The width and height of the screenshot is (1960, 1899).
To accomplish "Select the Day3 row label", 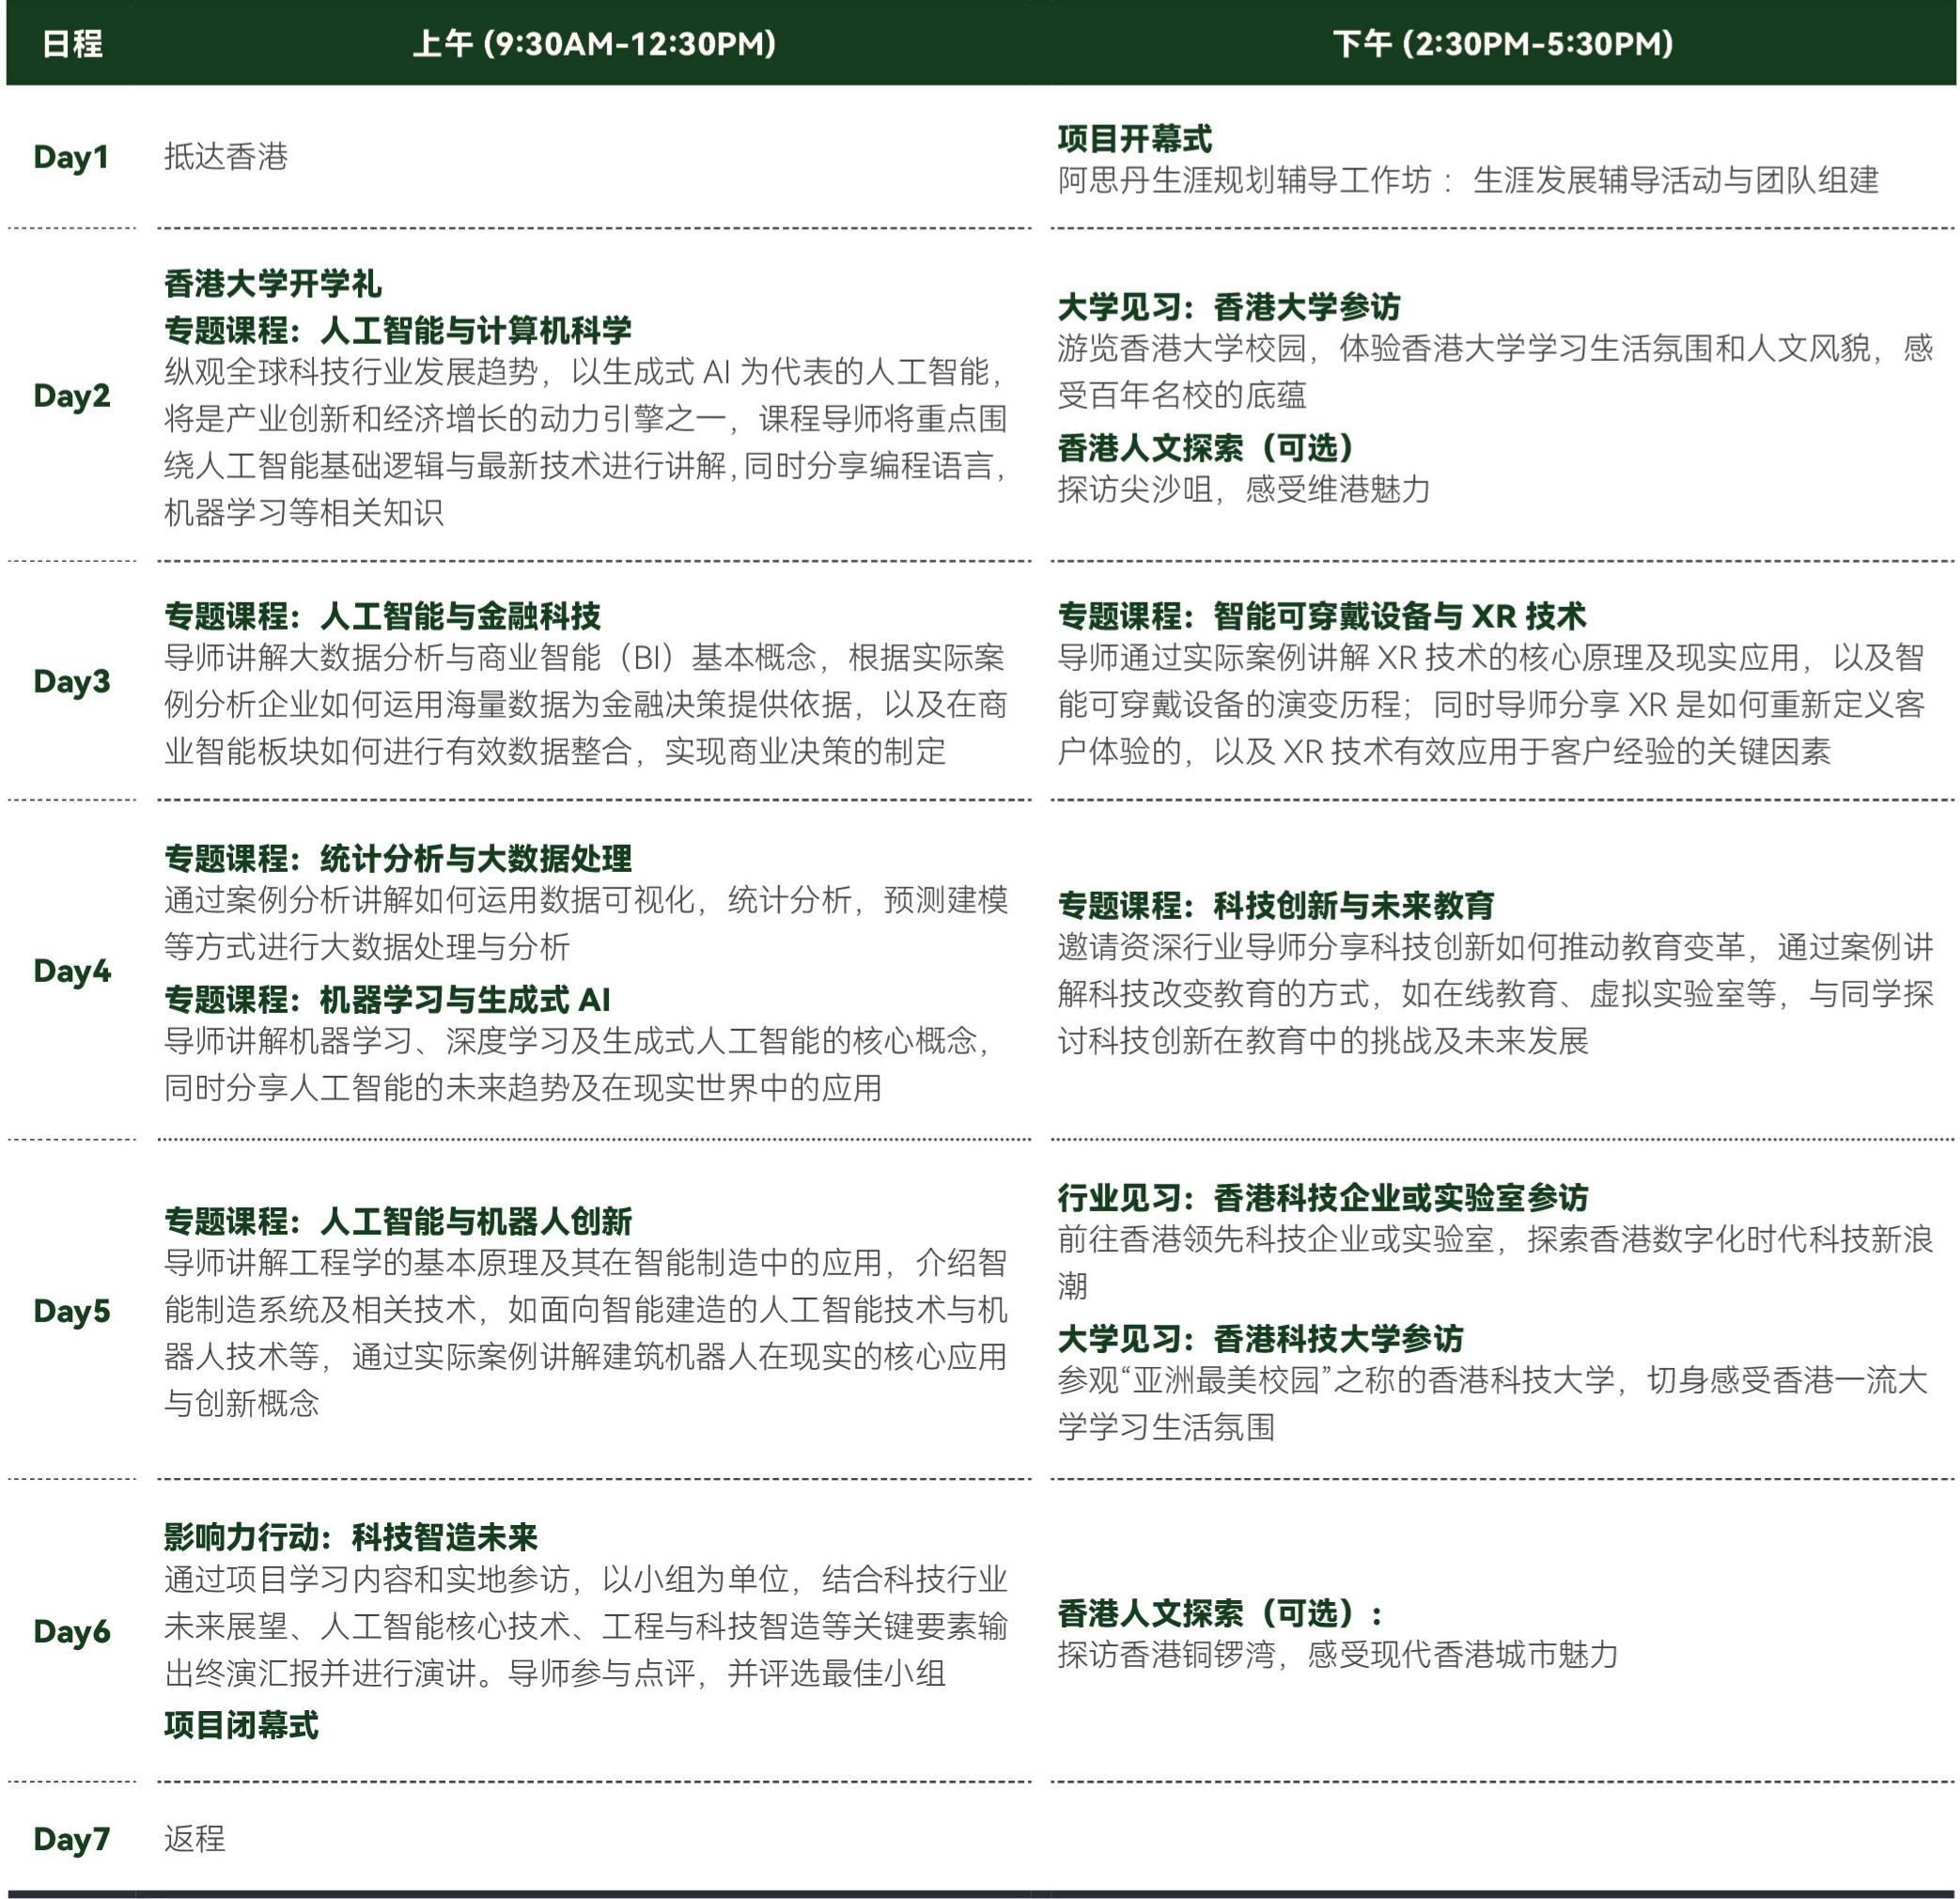I will click(x=71, y=682).
